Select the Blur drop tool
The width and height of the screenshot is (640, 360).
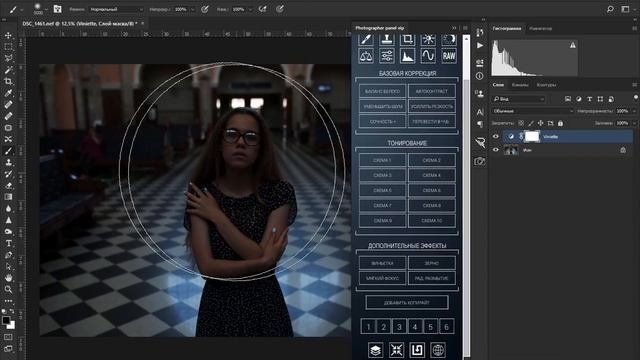(8, 209)
